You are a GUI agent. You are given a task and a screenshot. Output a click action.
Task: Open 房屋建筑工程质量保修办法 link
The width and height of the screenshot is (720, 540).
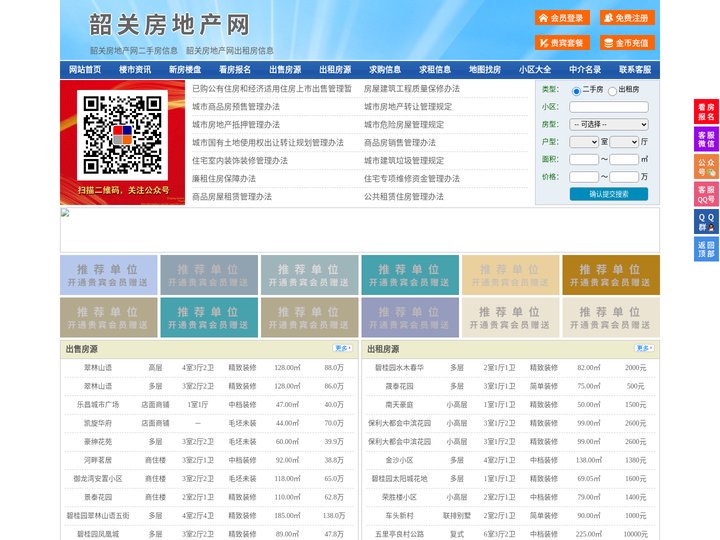click(x=412, y=89)
